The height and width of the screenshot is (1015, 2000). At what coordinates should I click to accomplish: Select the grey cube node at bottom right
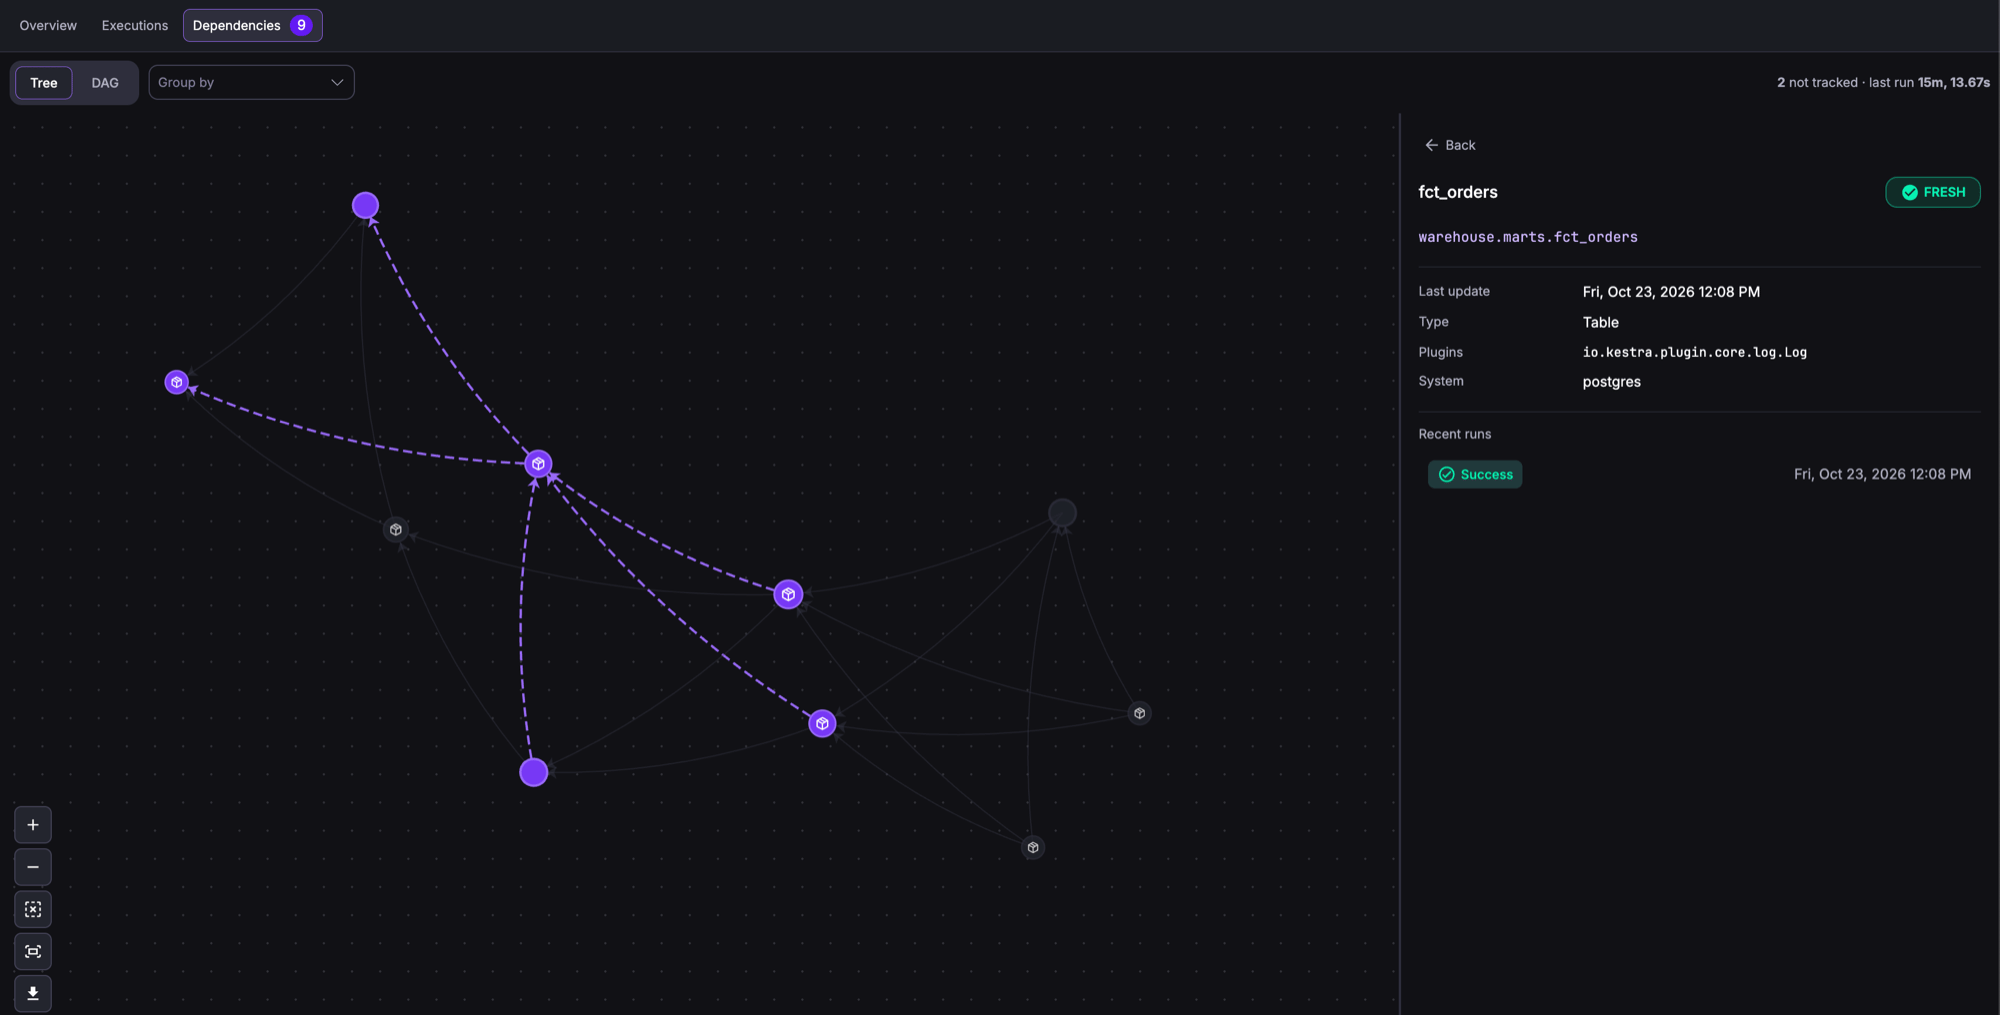(1033, 847)
